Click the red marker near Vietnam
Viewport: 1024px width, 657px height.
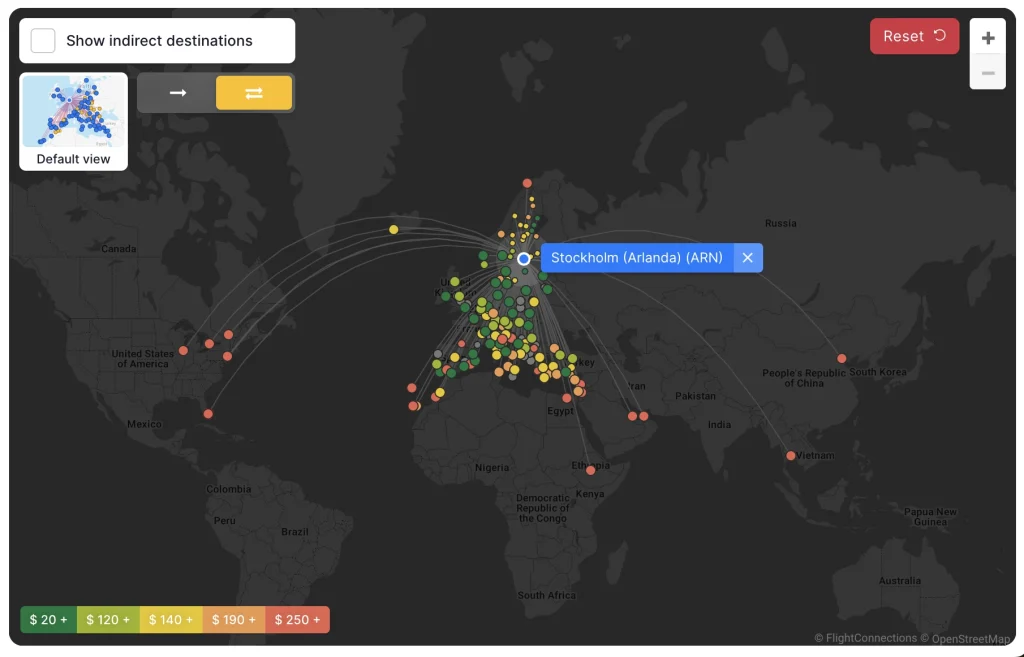[791, 455]
